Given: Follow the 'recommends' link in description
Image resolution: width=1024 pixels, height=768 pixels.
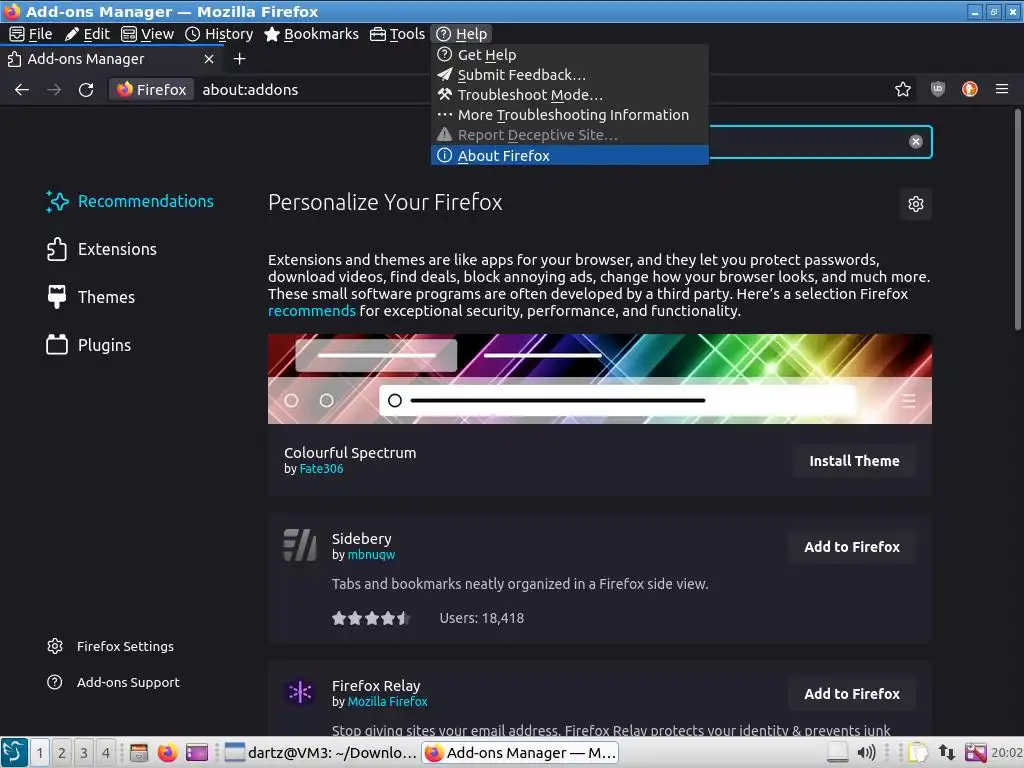Looking at the screenshot, I should pyautogui.click(x=312, y=311).
